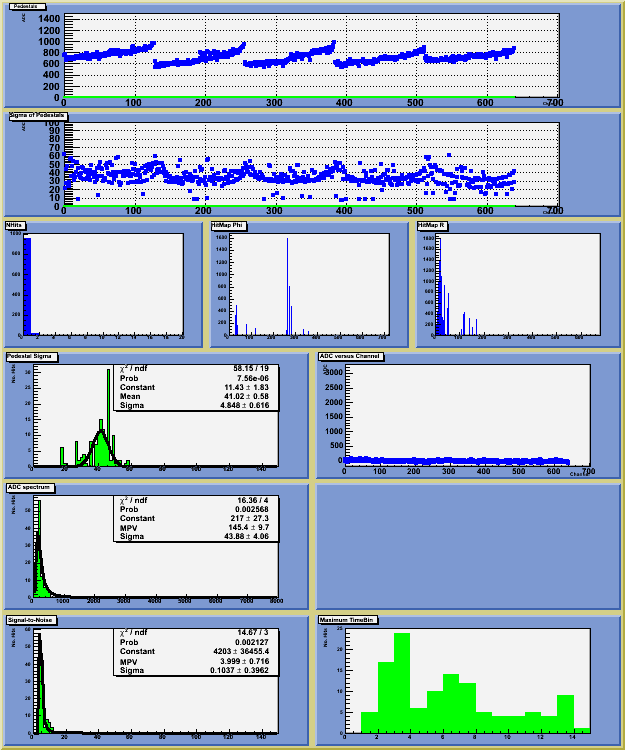The width and height of the screenshot is (625, 750).
Task: Select the Sigma of Pedestals title label
Action: (x=38, y=115)
